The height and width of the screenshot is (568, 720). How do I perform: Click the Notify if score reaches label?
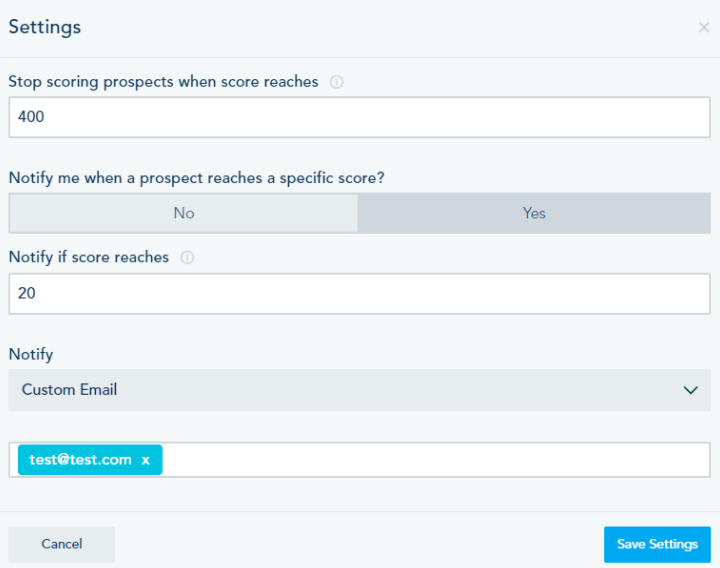89,257
